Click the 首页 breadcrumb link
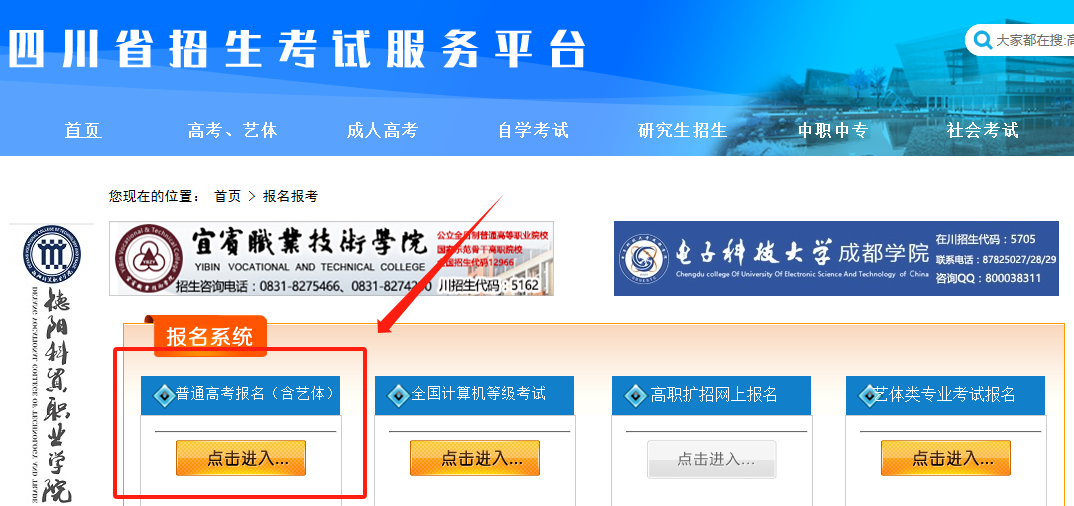Viewport: 1074px width, 506px height. coord(227,197)
